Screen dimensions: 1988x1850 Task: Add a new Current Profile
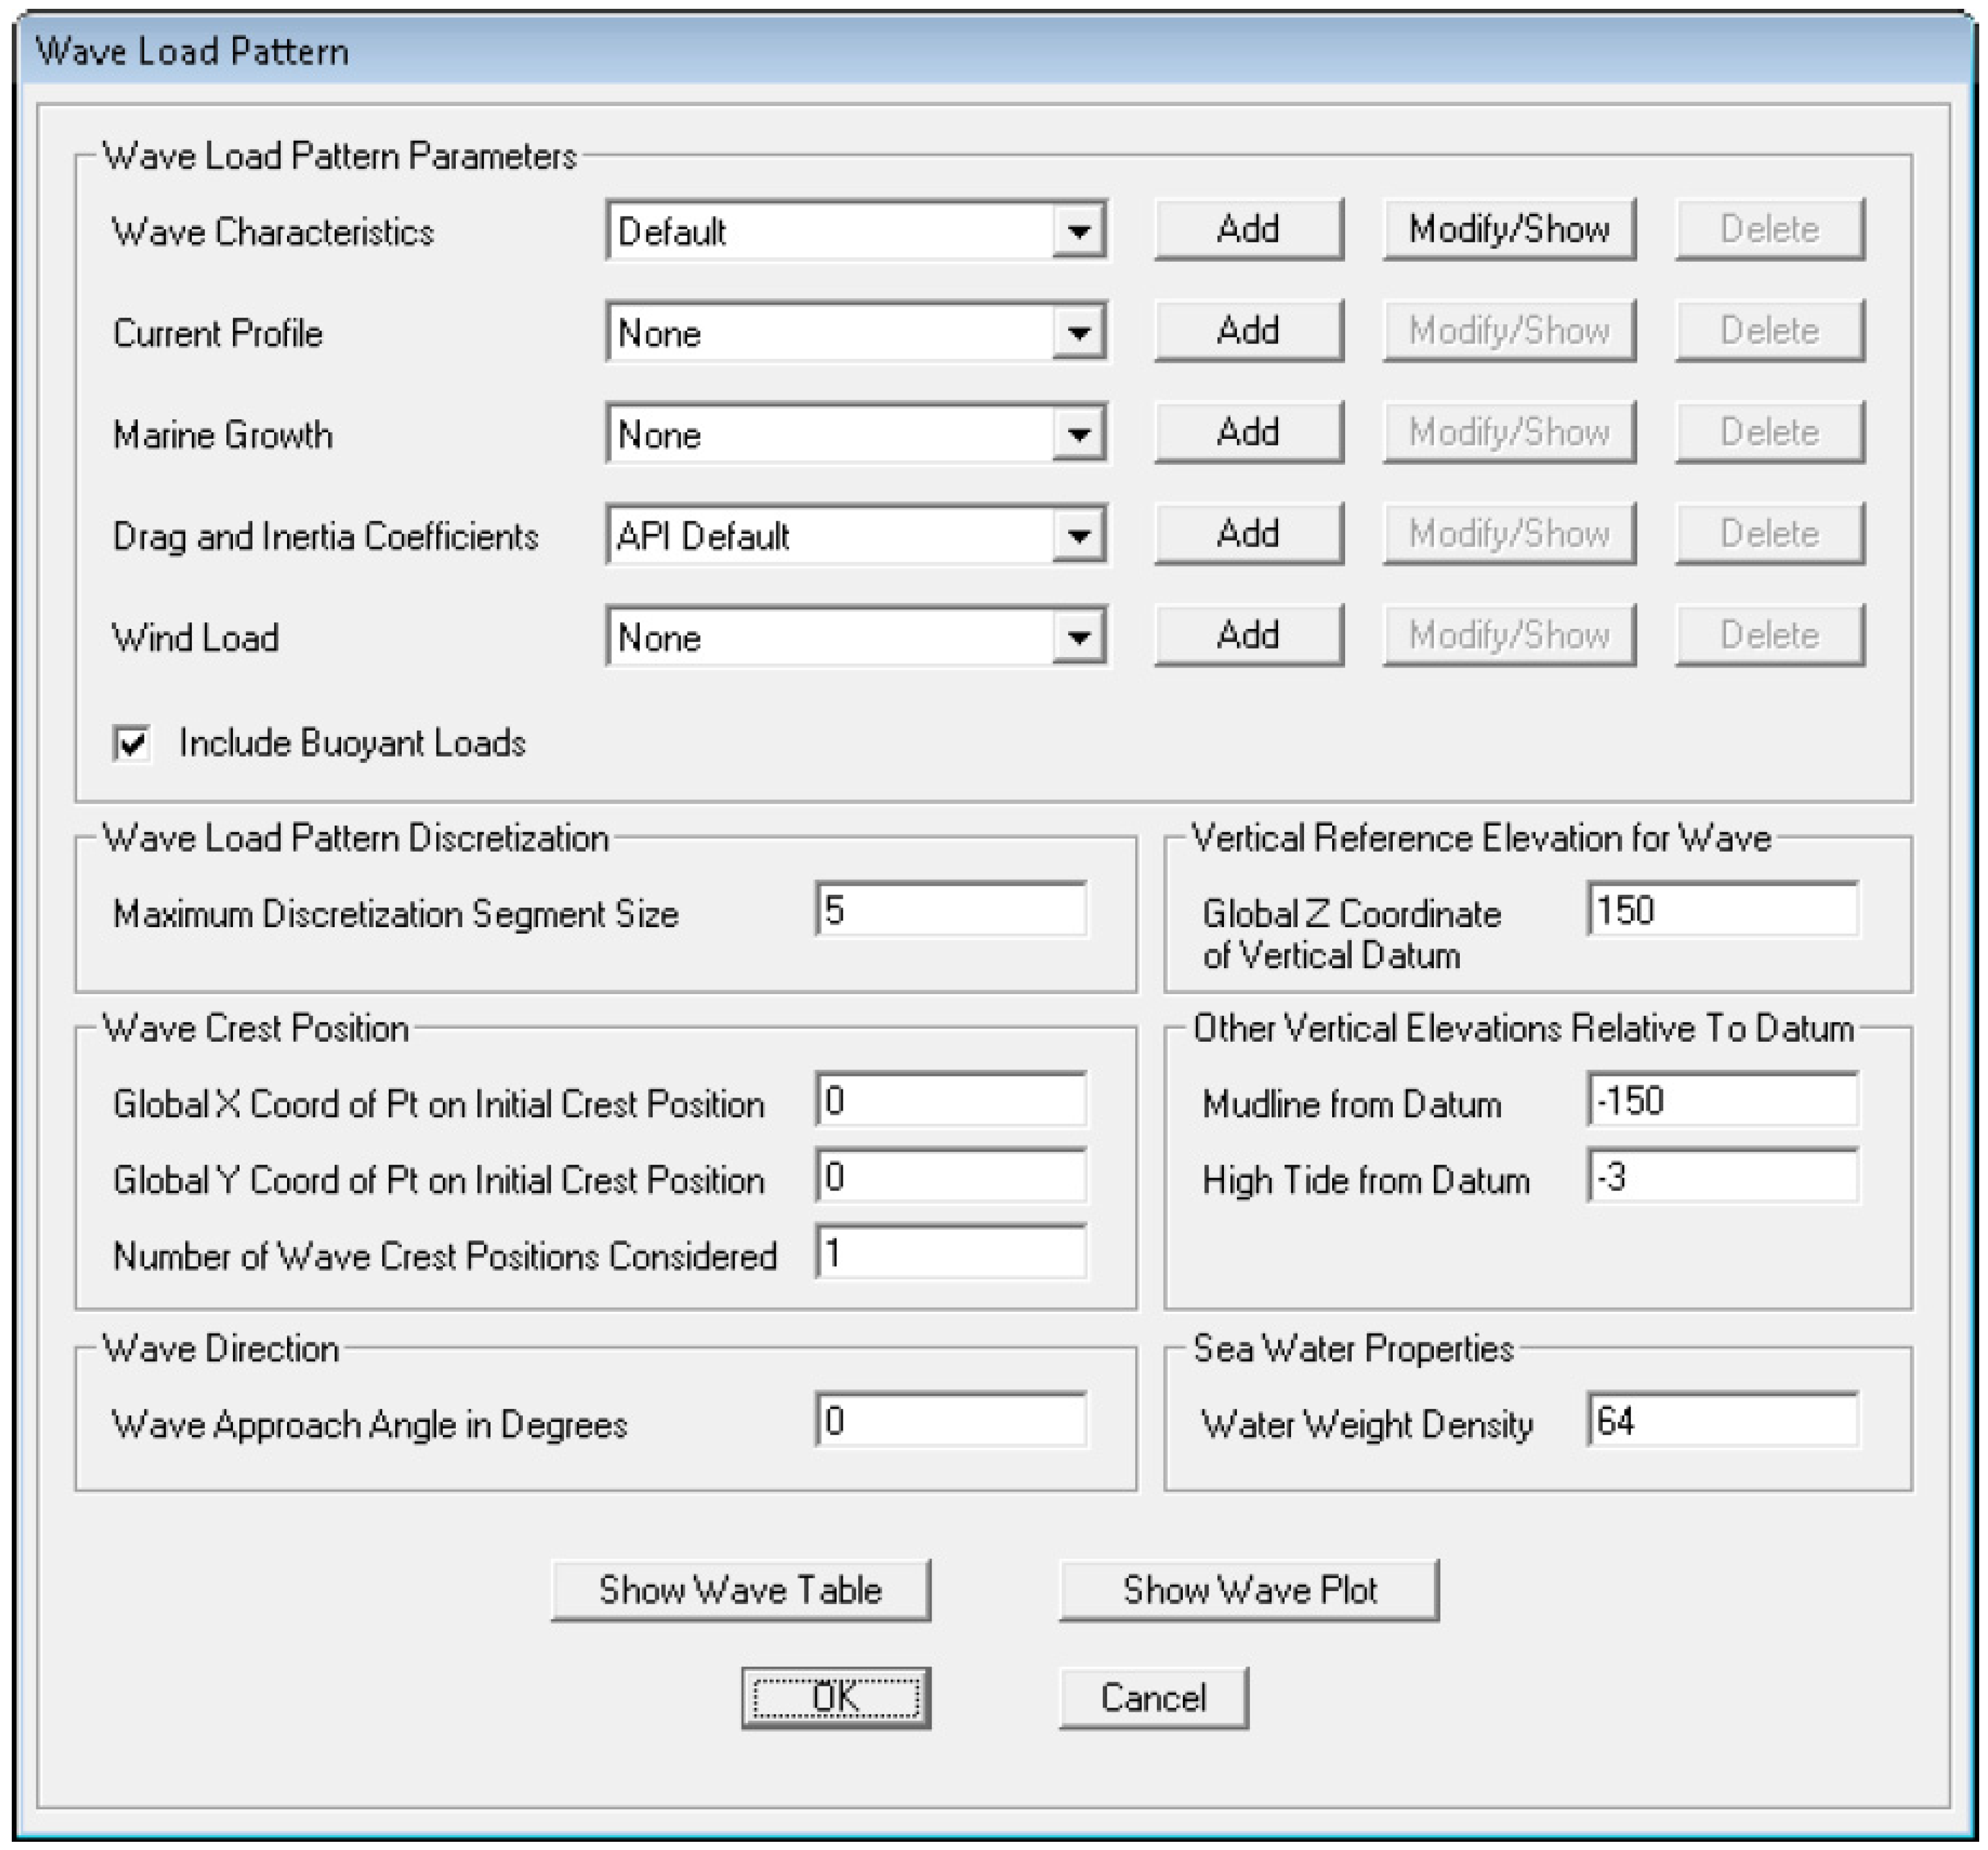[x=1248, y=331]
